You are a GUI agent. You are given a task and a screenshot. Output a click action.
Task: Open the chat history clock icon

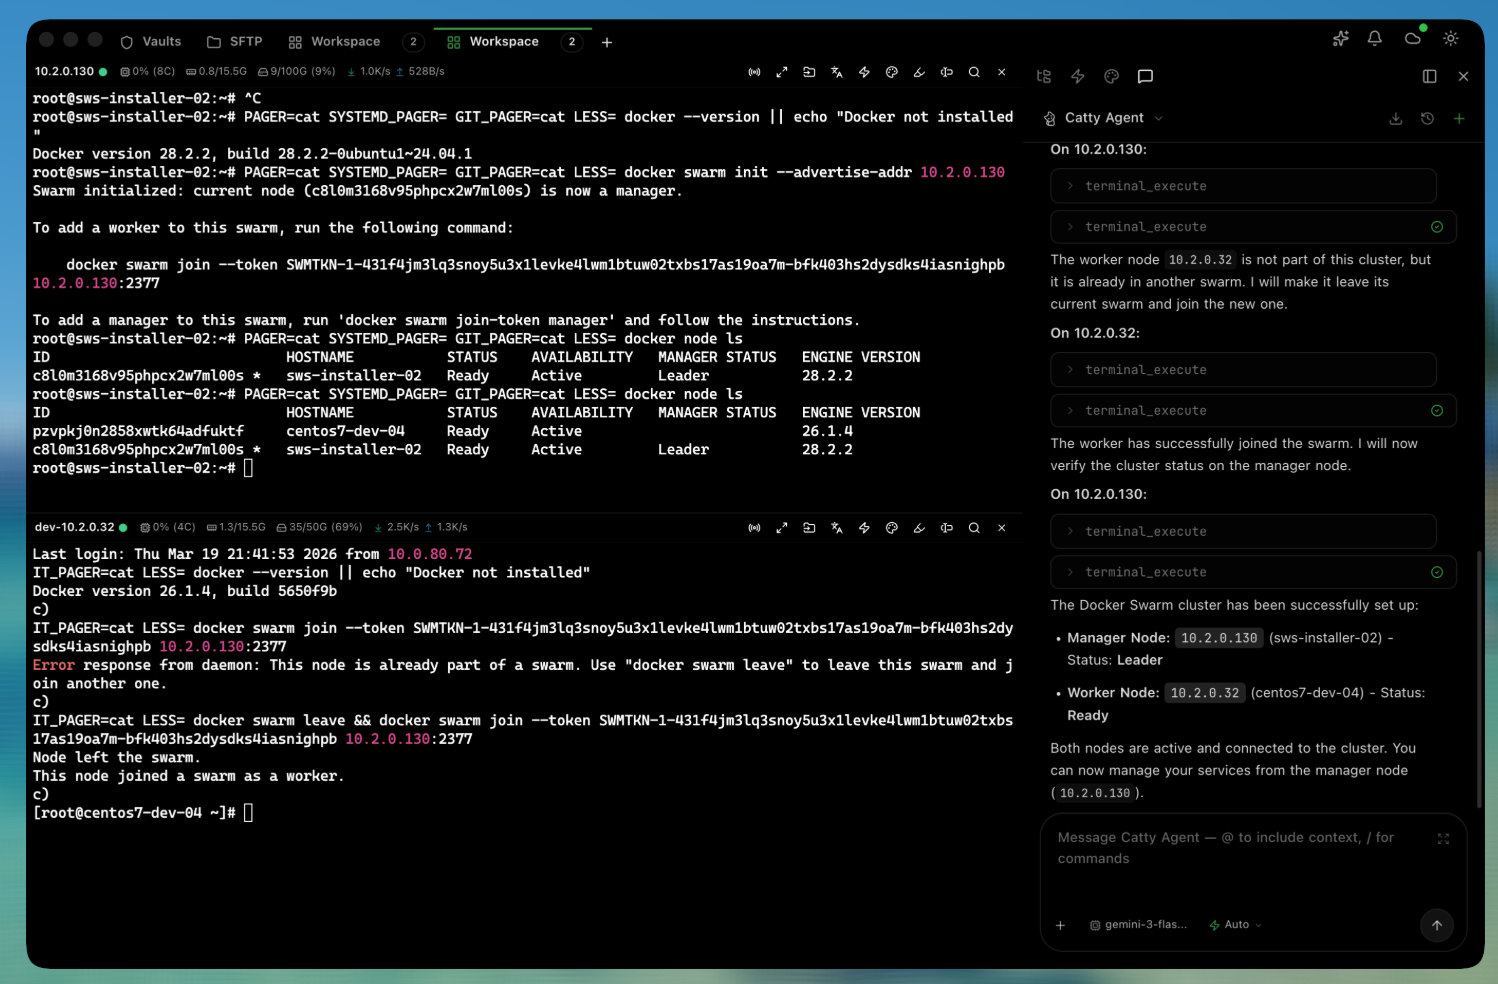click(1427, 118)
